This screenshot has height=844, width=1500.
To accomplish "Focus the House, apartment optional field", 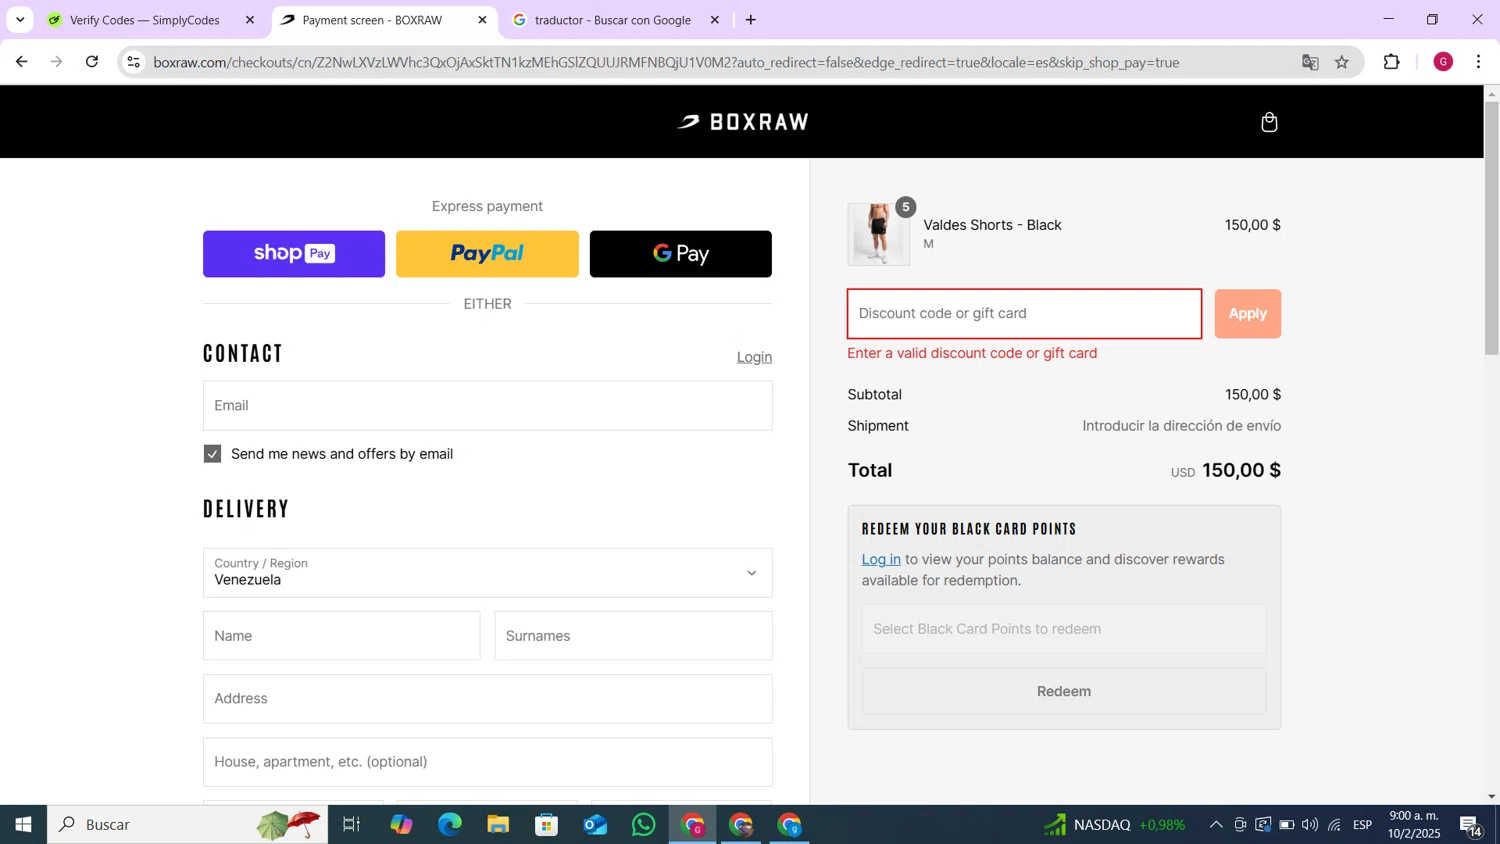I will point(487,762).
